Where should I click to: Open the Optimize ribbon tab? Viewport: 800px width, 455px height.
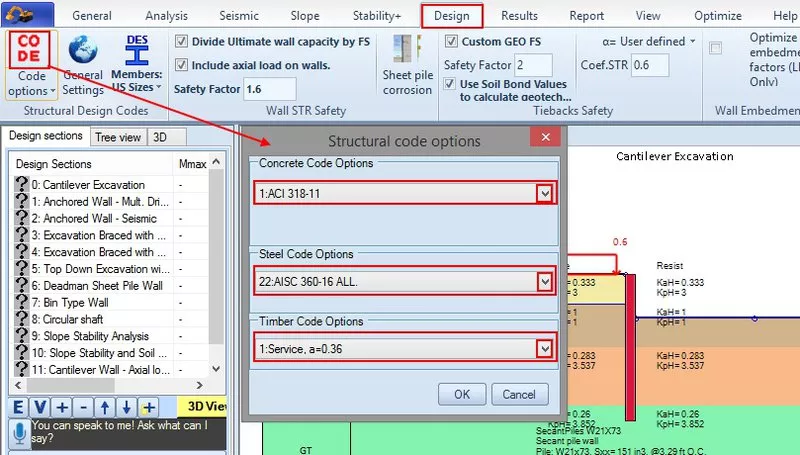click(x=718, y=16)
